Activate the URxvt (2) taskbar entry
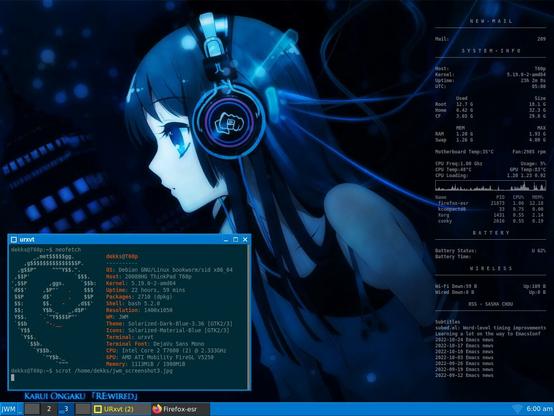The width and height of the screenshot is (554, 416). 121,409
